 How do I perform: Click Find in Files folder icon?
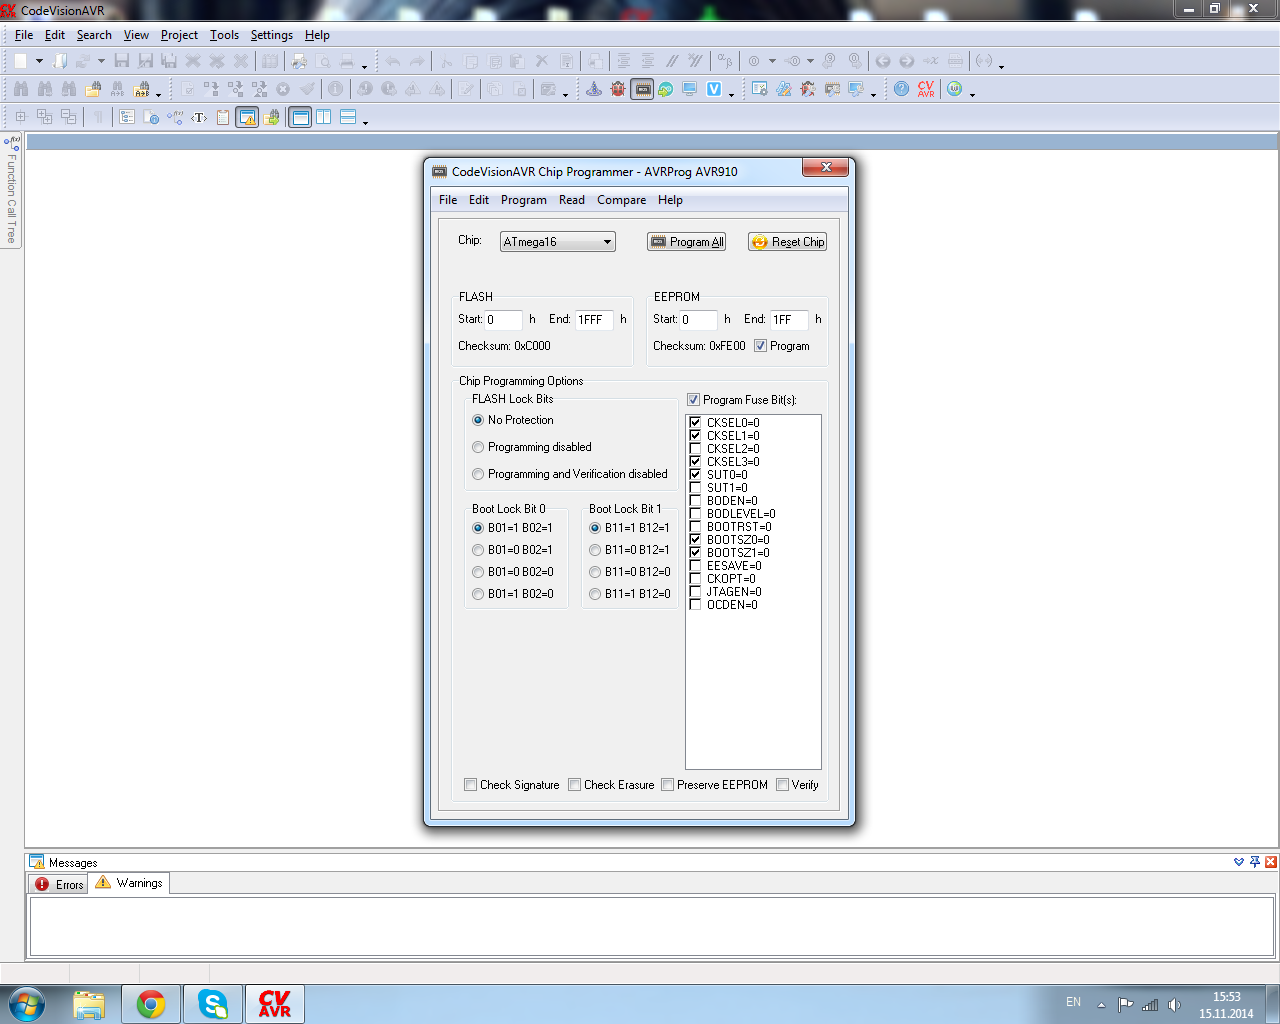[93, 89]
